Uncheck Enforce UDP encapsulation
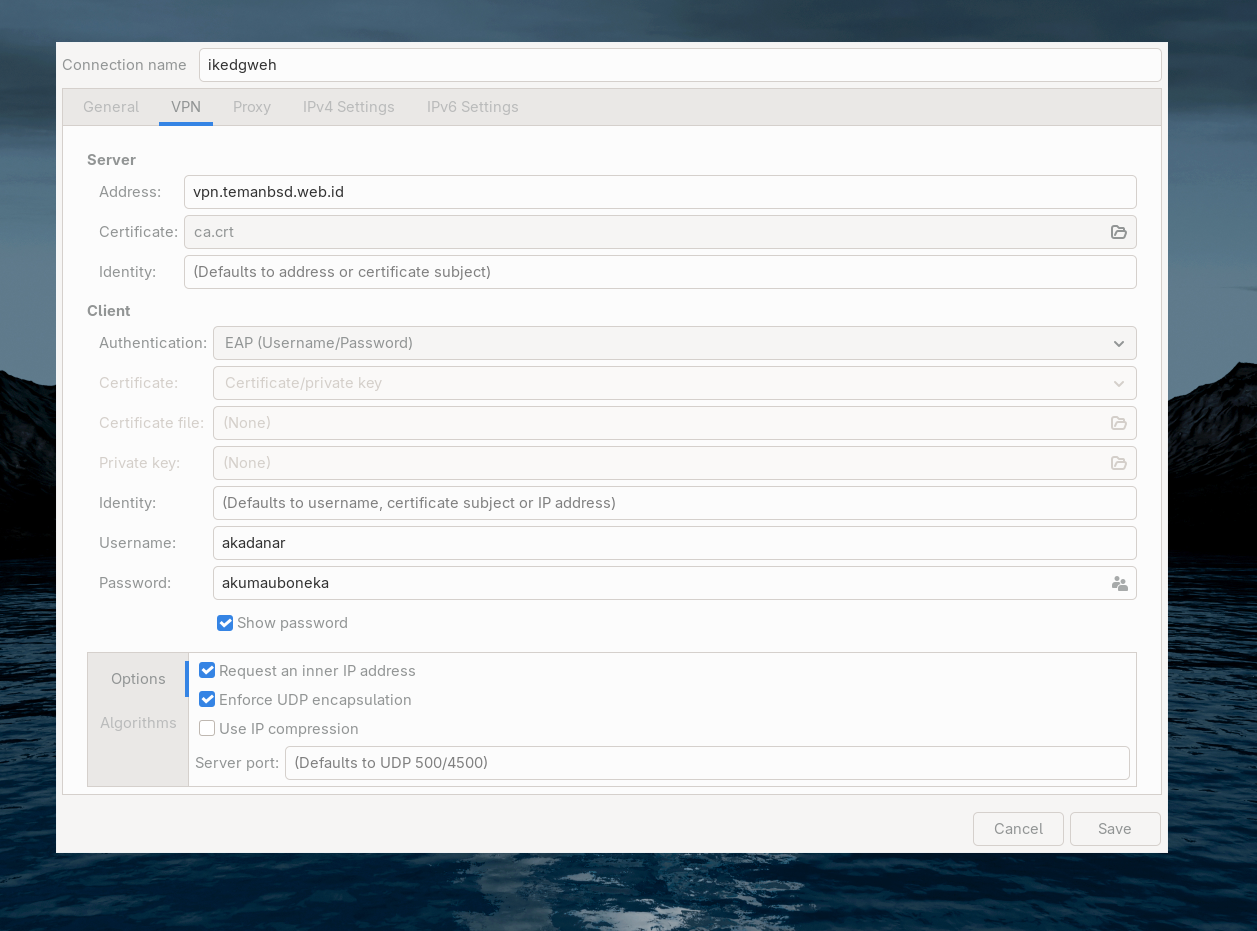Screen dimensions: 1257x931 coord(207,700)
